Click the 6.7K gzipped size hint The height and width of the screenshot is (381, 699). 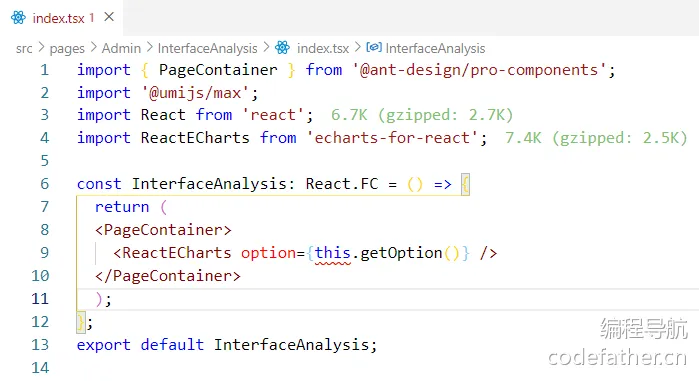tap(422, 115)
